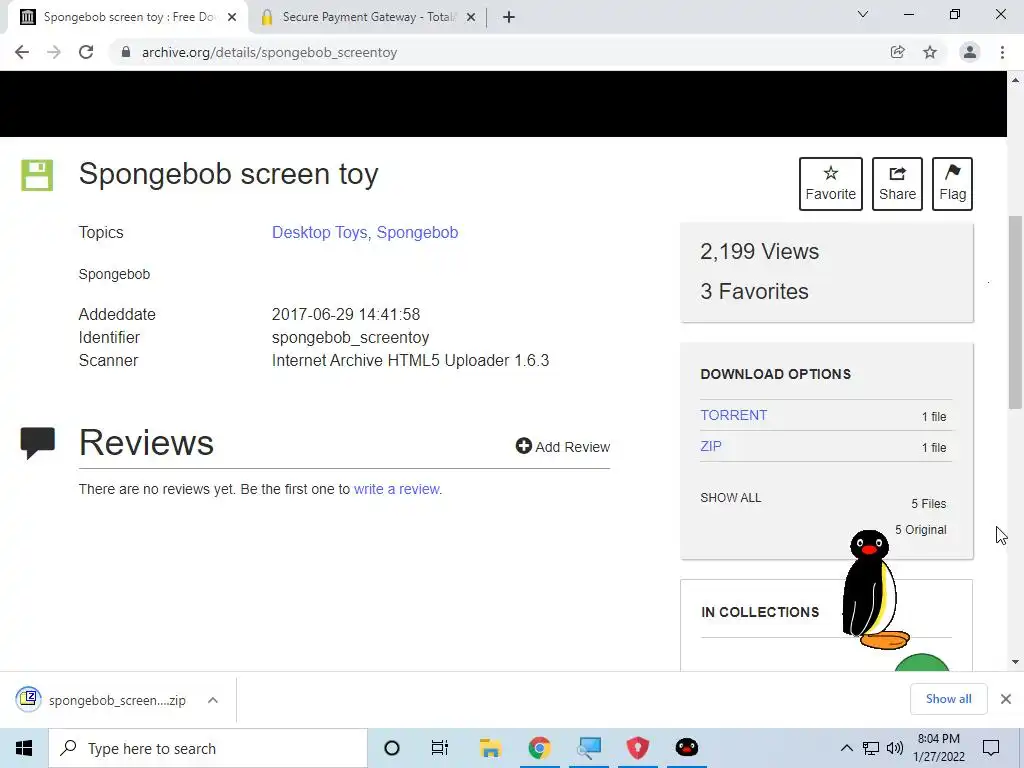Click the scrollbar down arrow

point(1015,662)
